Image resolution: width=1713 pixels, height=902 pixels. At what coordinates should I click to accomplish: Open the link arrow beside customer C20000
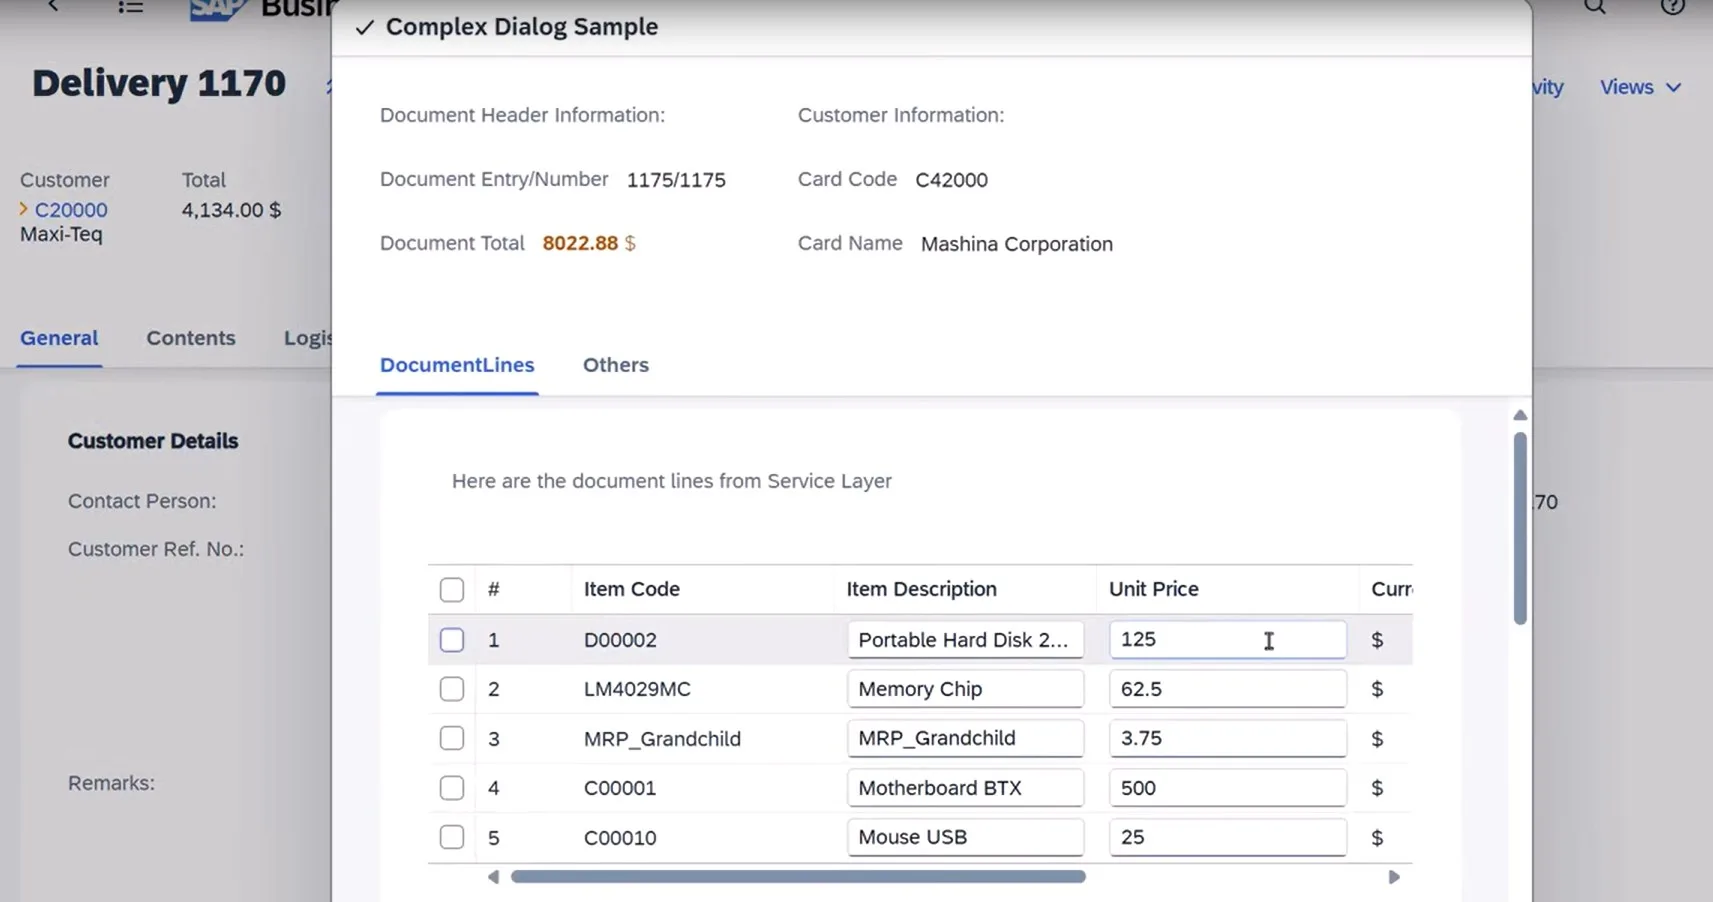24,209
